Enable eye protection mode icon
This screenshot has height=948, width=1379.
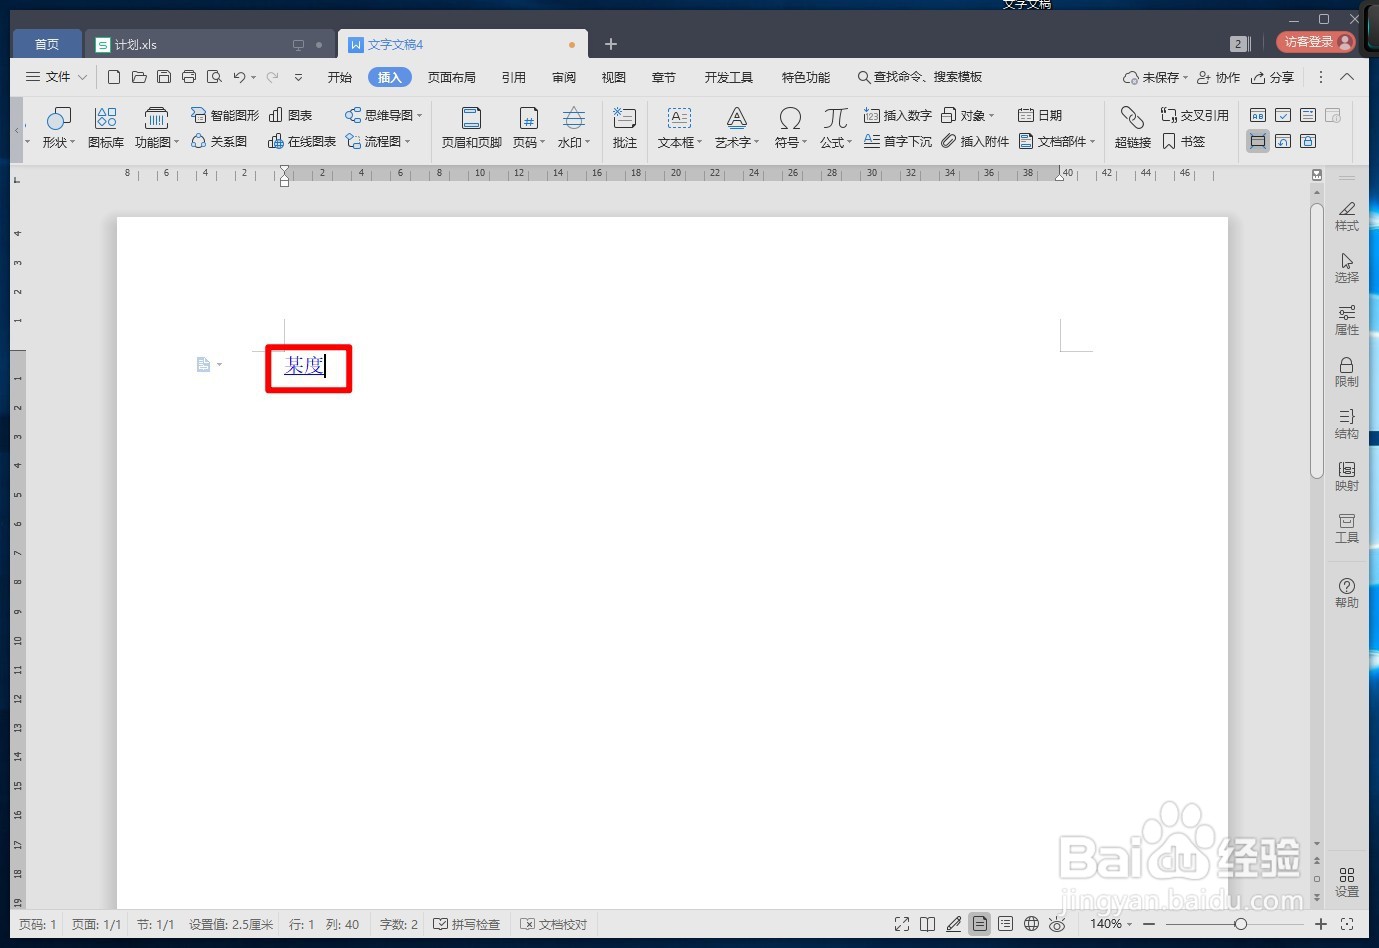coord(1057,924)
